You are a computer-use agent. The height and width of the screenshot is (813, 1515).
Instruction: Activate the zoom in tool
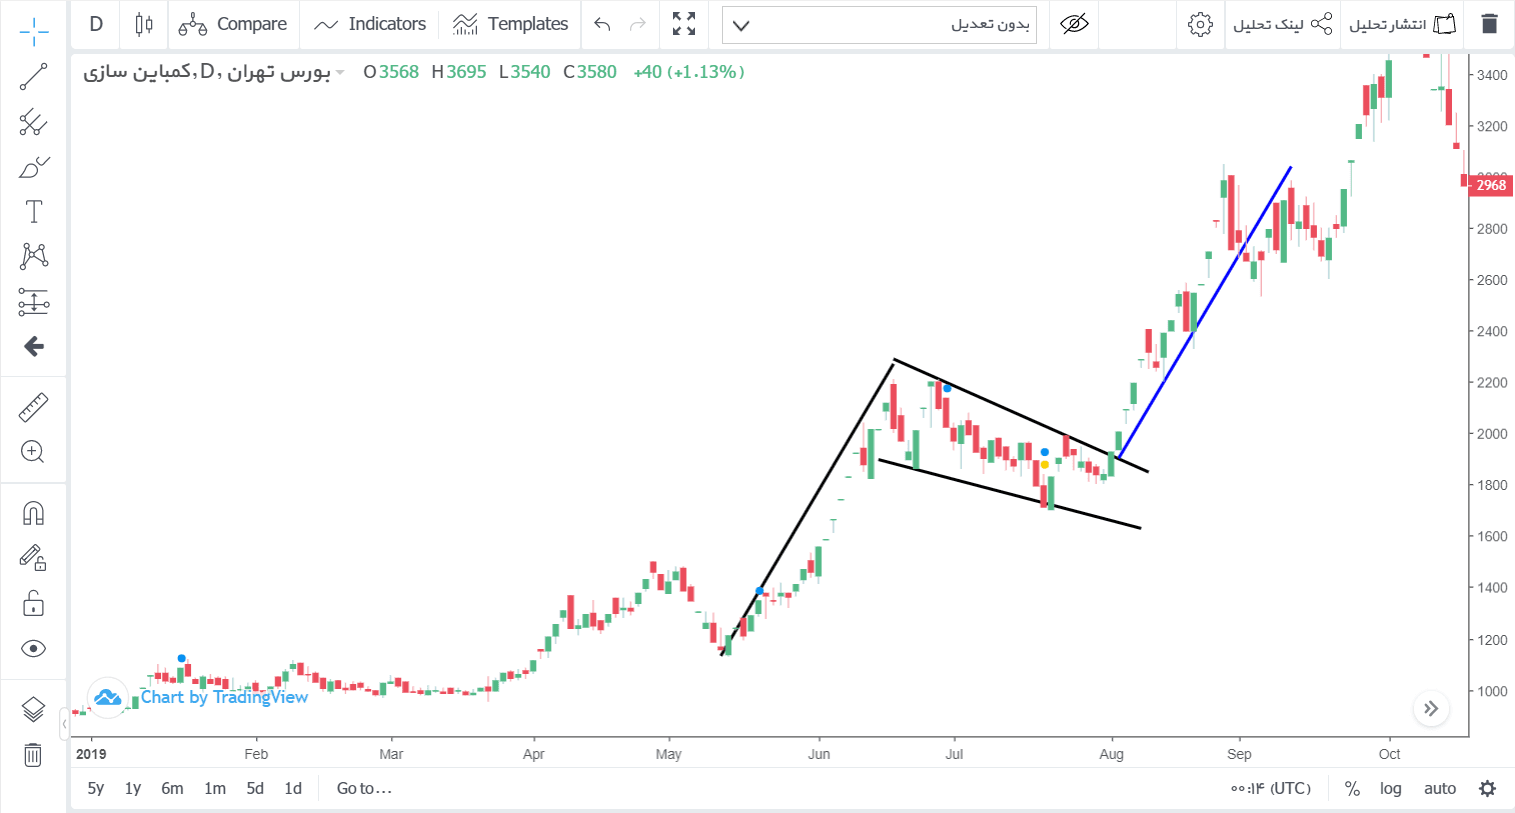33,452
